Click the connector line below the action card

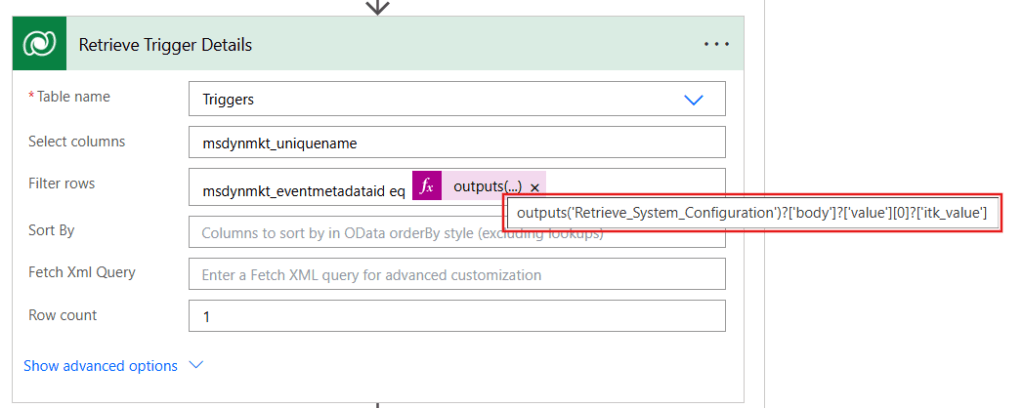click(x=377, y=404)
